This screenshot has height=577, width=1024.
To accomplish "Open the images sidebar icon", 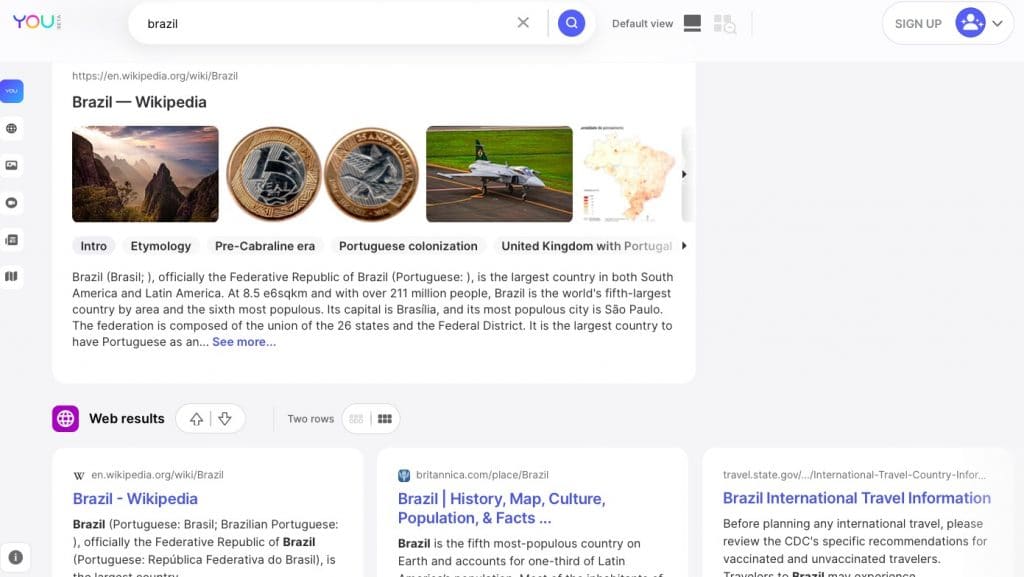I will [12, 165].
